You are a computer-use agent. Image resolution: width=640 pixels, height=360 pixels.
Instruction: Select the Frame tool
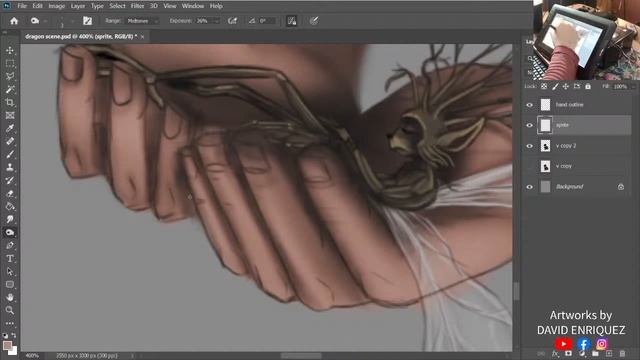coord(10,116)
